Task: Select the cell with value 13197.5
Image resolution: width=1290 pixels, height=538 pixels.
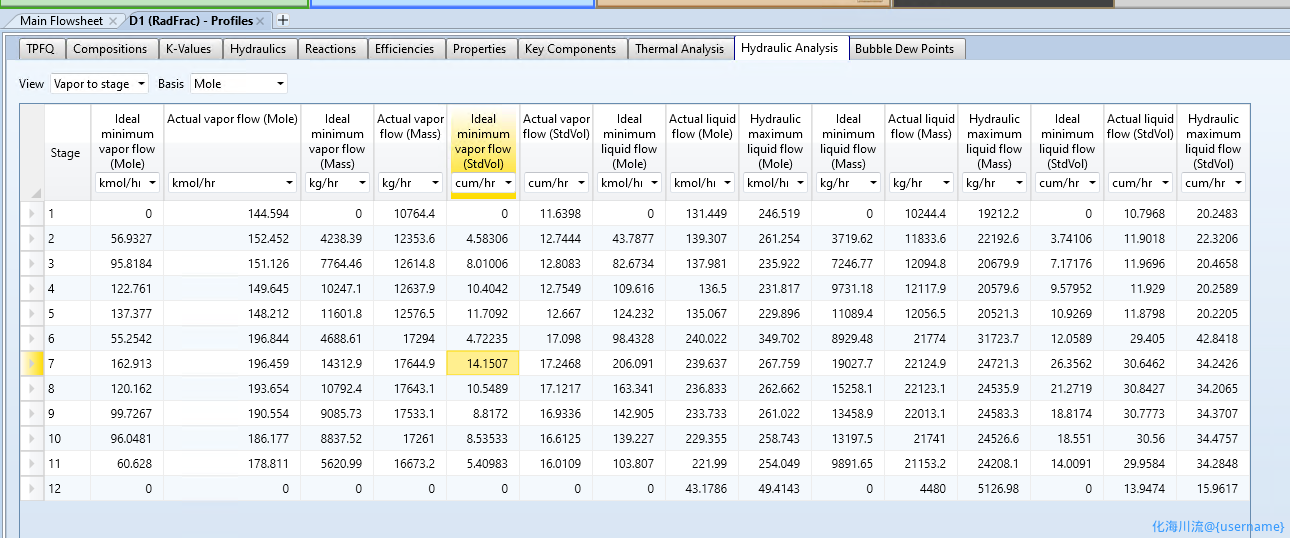Action: tap(848, 438)
